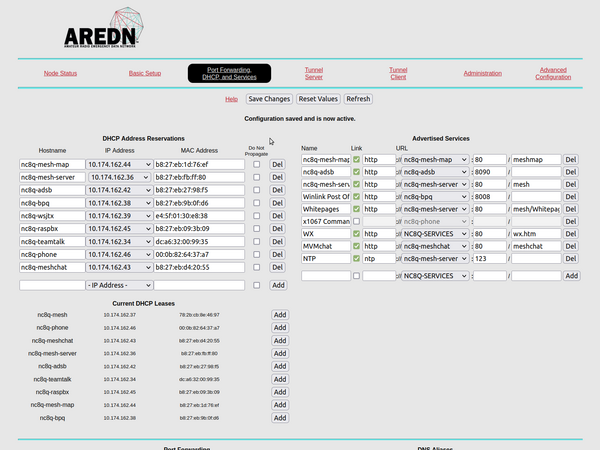Open the '- IP Address -' dropdown
The width and height of the screenshot is (600, 450).
(119, 285)
